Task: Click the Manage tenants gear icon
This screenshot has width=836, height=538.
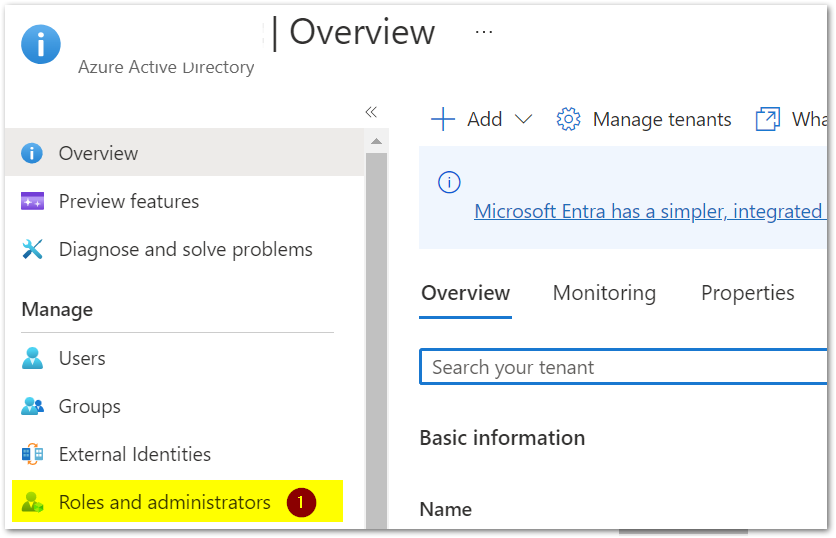Action: [568, 118]
